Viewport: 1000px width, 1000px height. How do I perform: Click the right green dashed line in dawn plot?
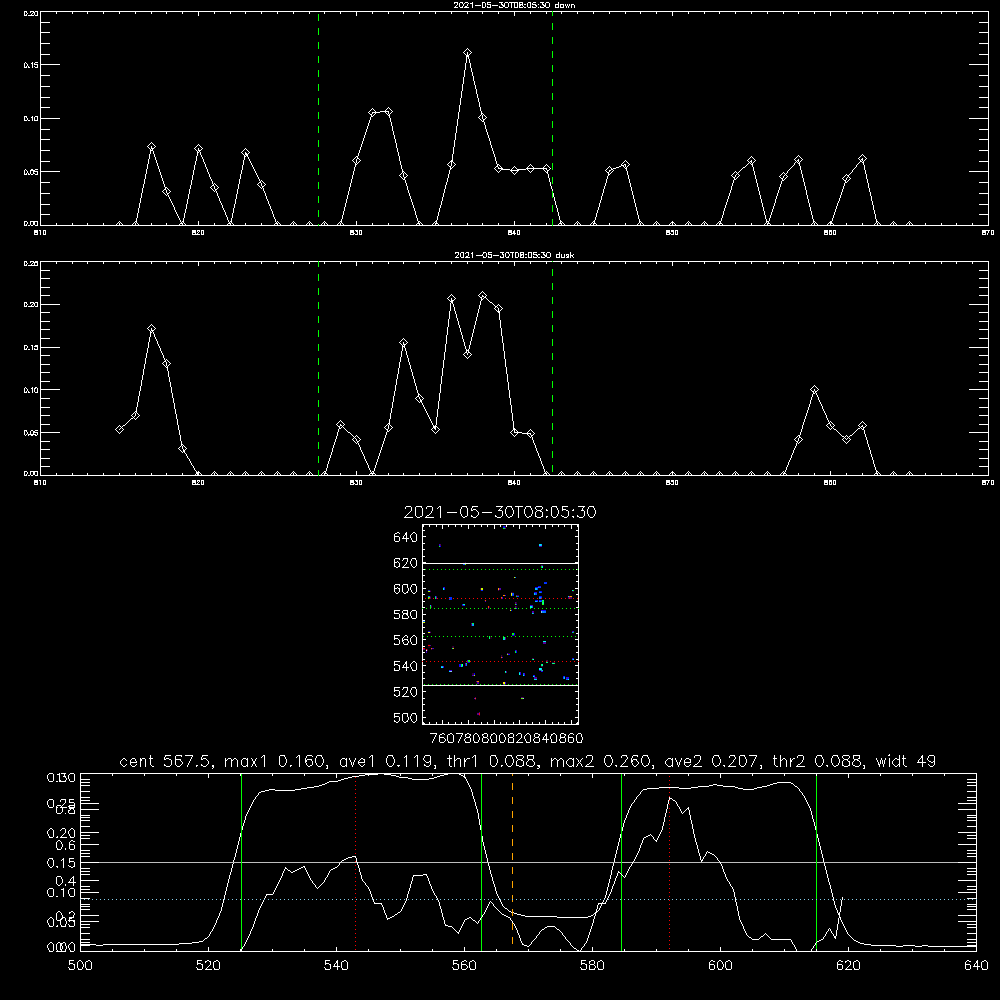pyautogui.click(x=552, y=118)
